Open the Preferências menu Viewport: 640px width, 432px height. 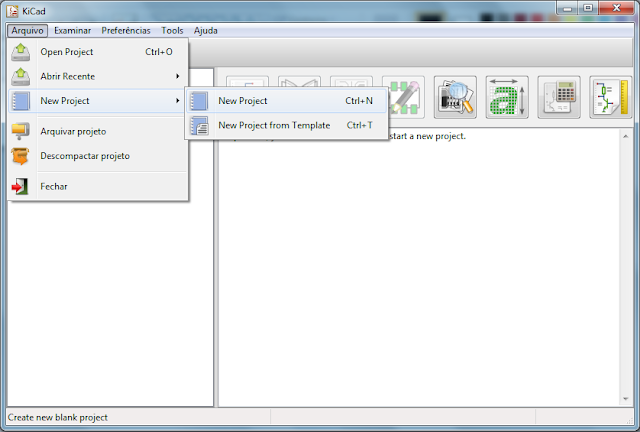pyautogui.click(x=126, y=31)
